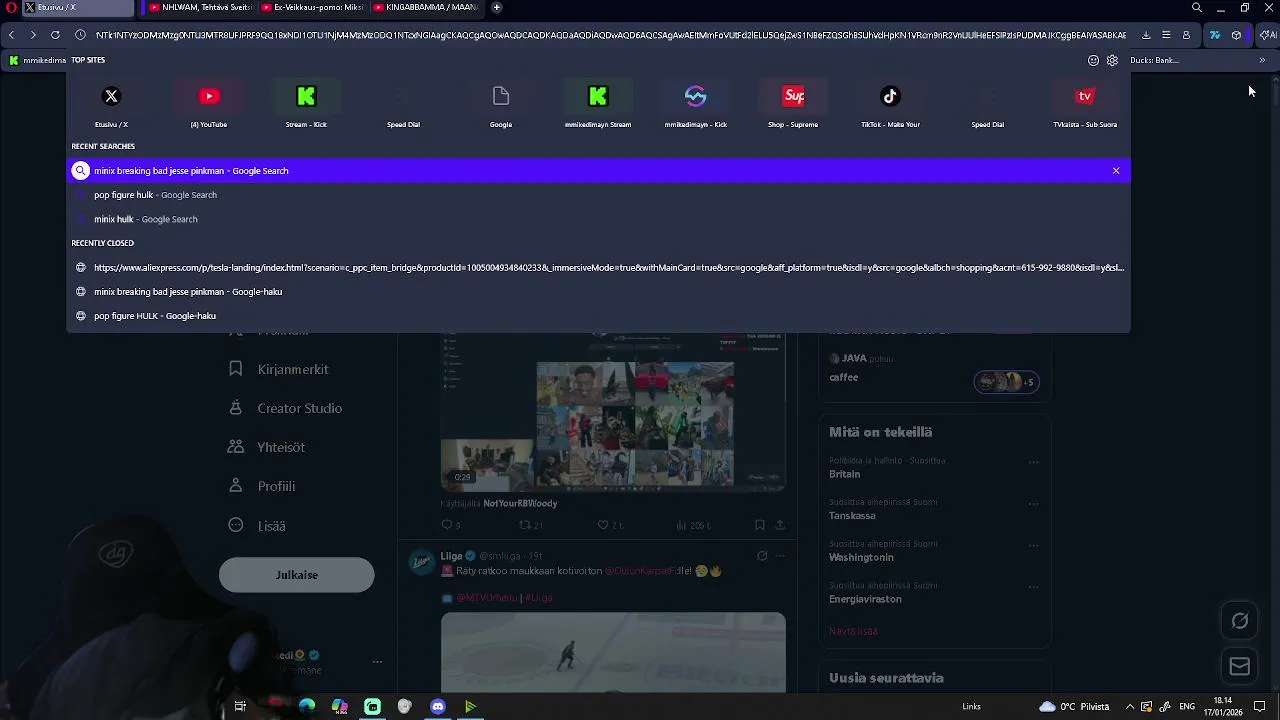
Task: Open the extensions cube icon
Action: pos(1237,35)
